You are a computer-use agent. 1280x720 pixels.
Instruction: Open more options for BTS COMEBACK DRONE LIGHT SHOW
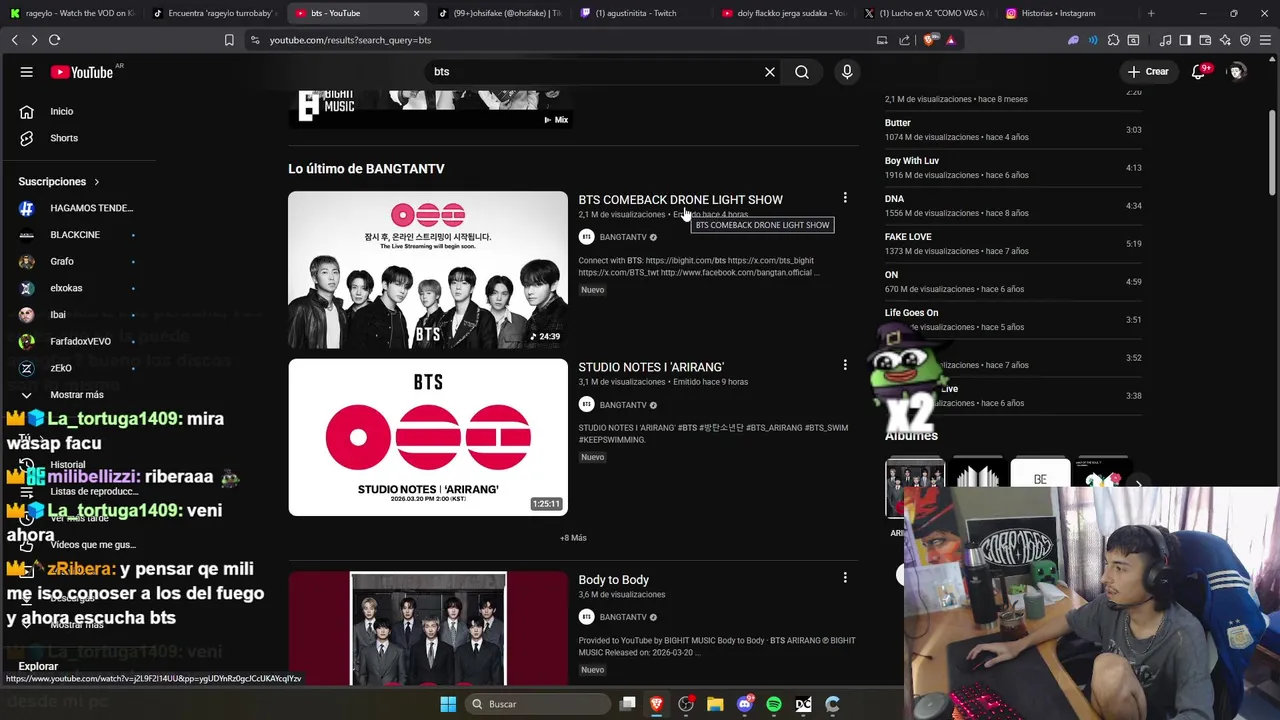[x=845, y=198]
